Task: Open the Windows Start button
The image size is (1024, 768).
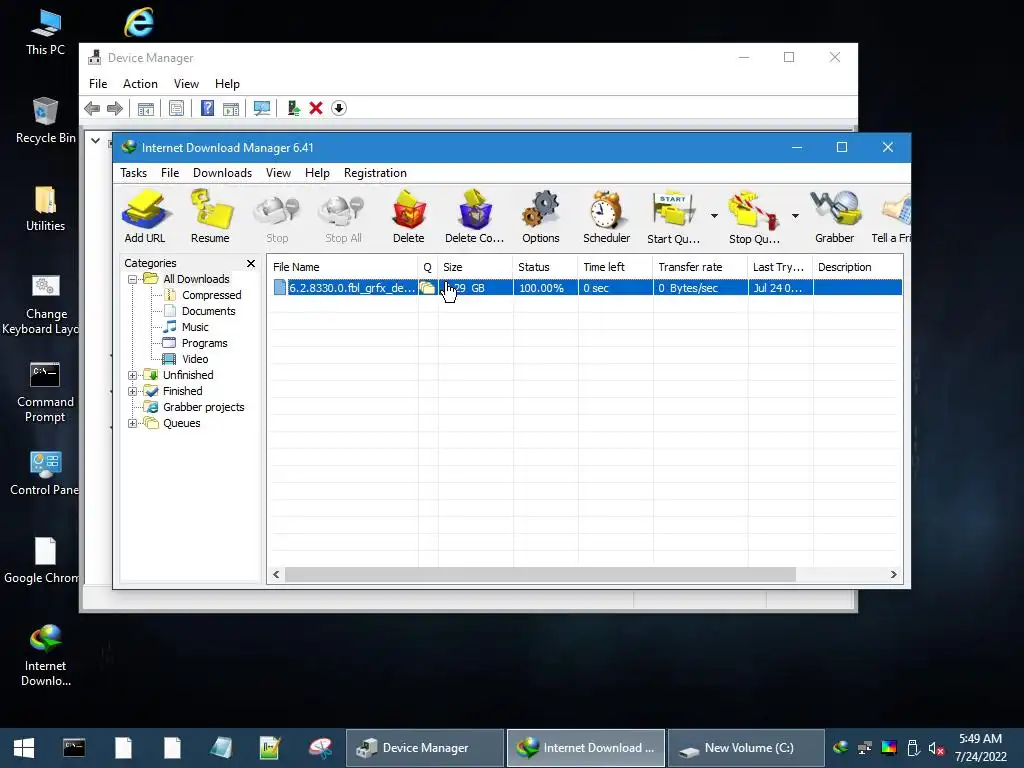Action: (24, 748)
